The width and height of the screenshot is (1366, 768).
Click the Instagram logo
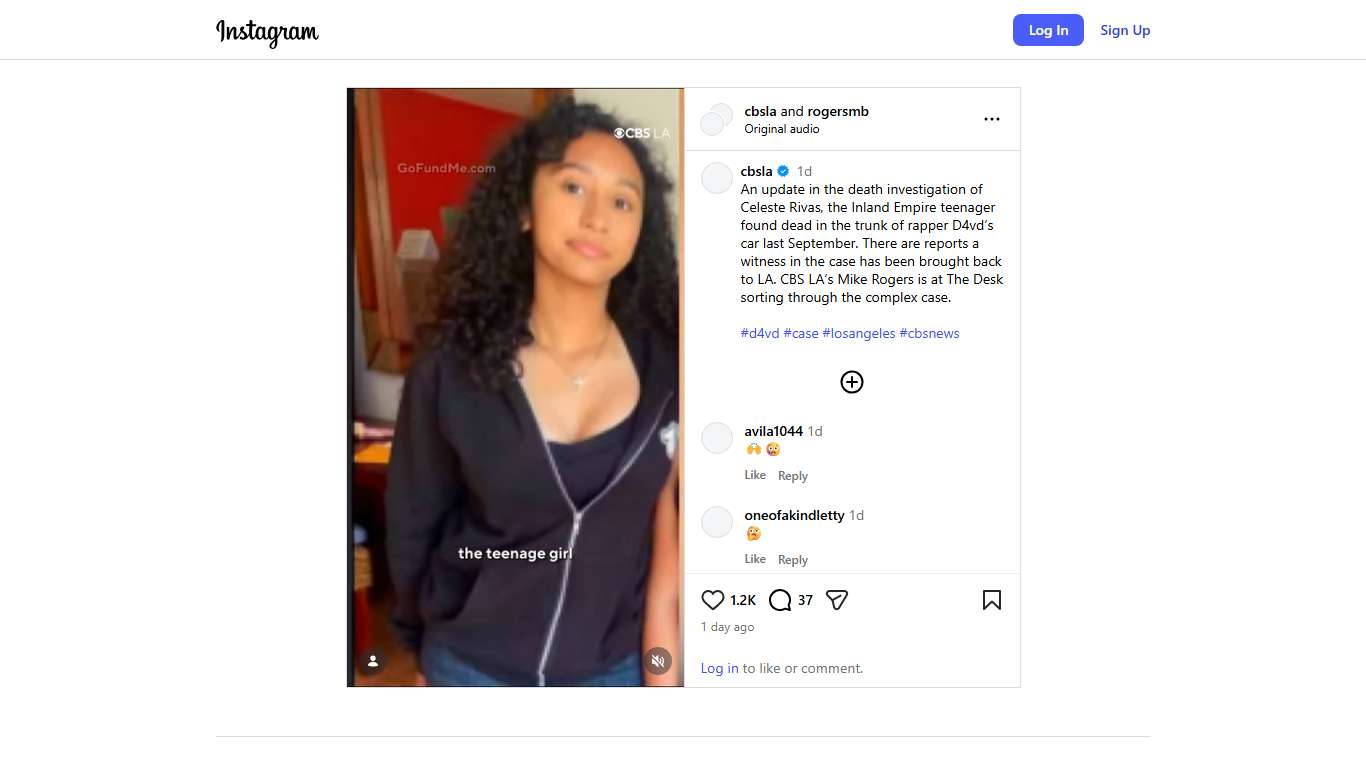point(267,31)
